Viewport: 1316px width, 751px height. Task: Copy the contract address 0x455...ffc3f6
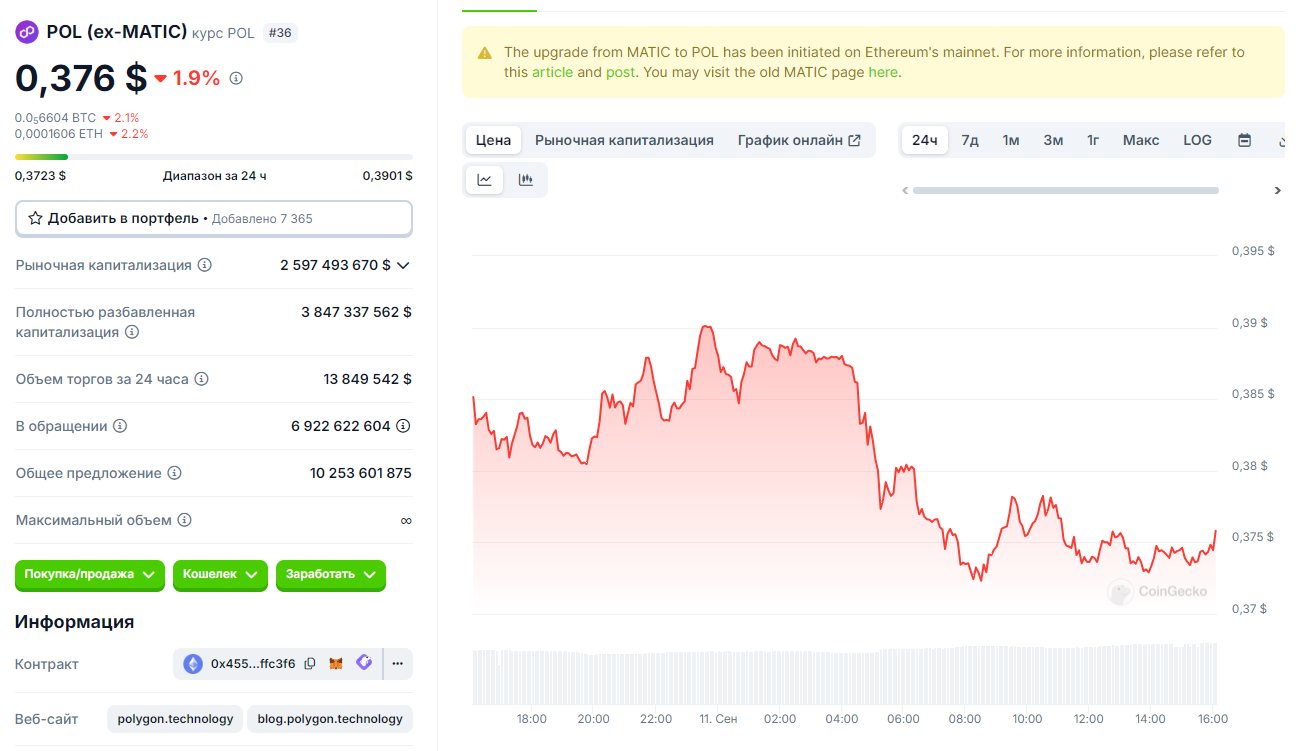(310, 664)
